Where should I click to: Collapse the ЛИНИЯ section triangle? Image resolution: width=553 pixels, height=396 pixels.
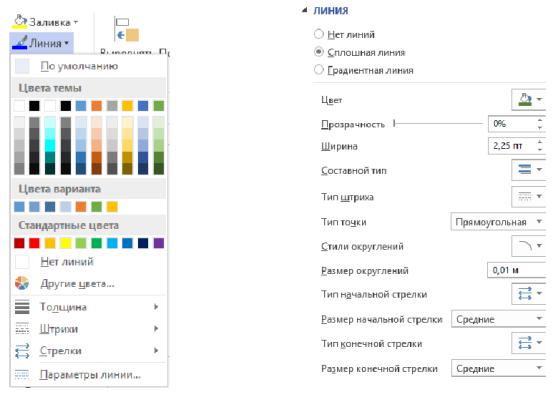tap(305, 10)
